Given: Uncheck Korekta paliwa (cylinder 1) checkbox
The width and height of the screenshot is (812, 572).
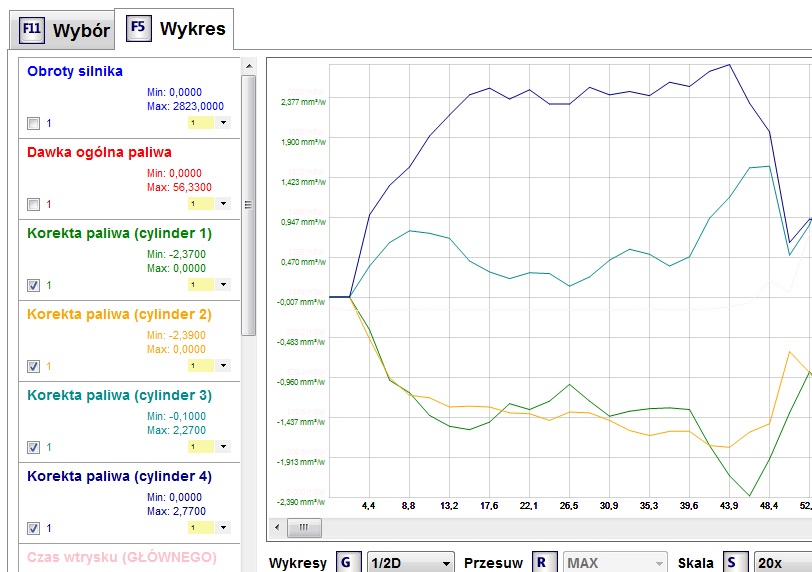Looking at the screenshot, I should click(x=33, y=285).
